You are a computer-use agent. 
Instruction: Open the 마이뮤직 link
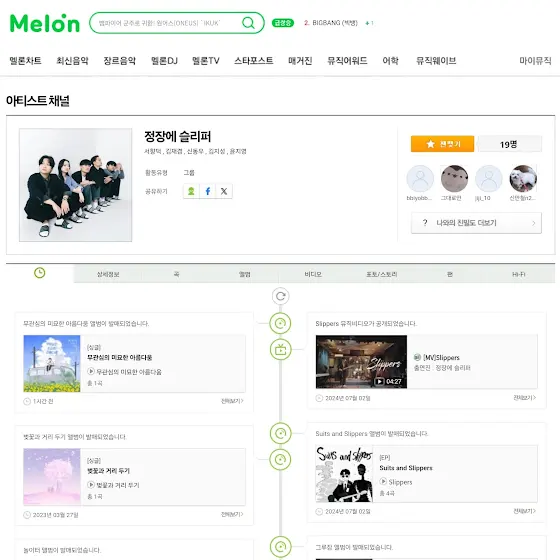coord(535,61)
